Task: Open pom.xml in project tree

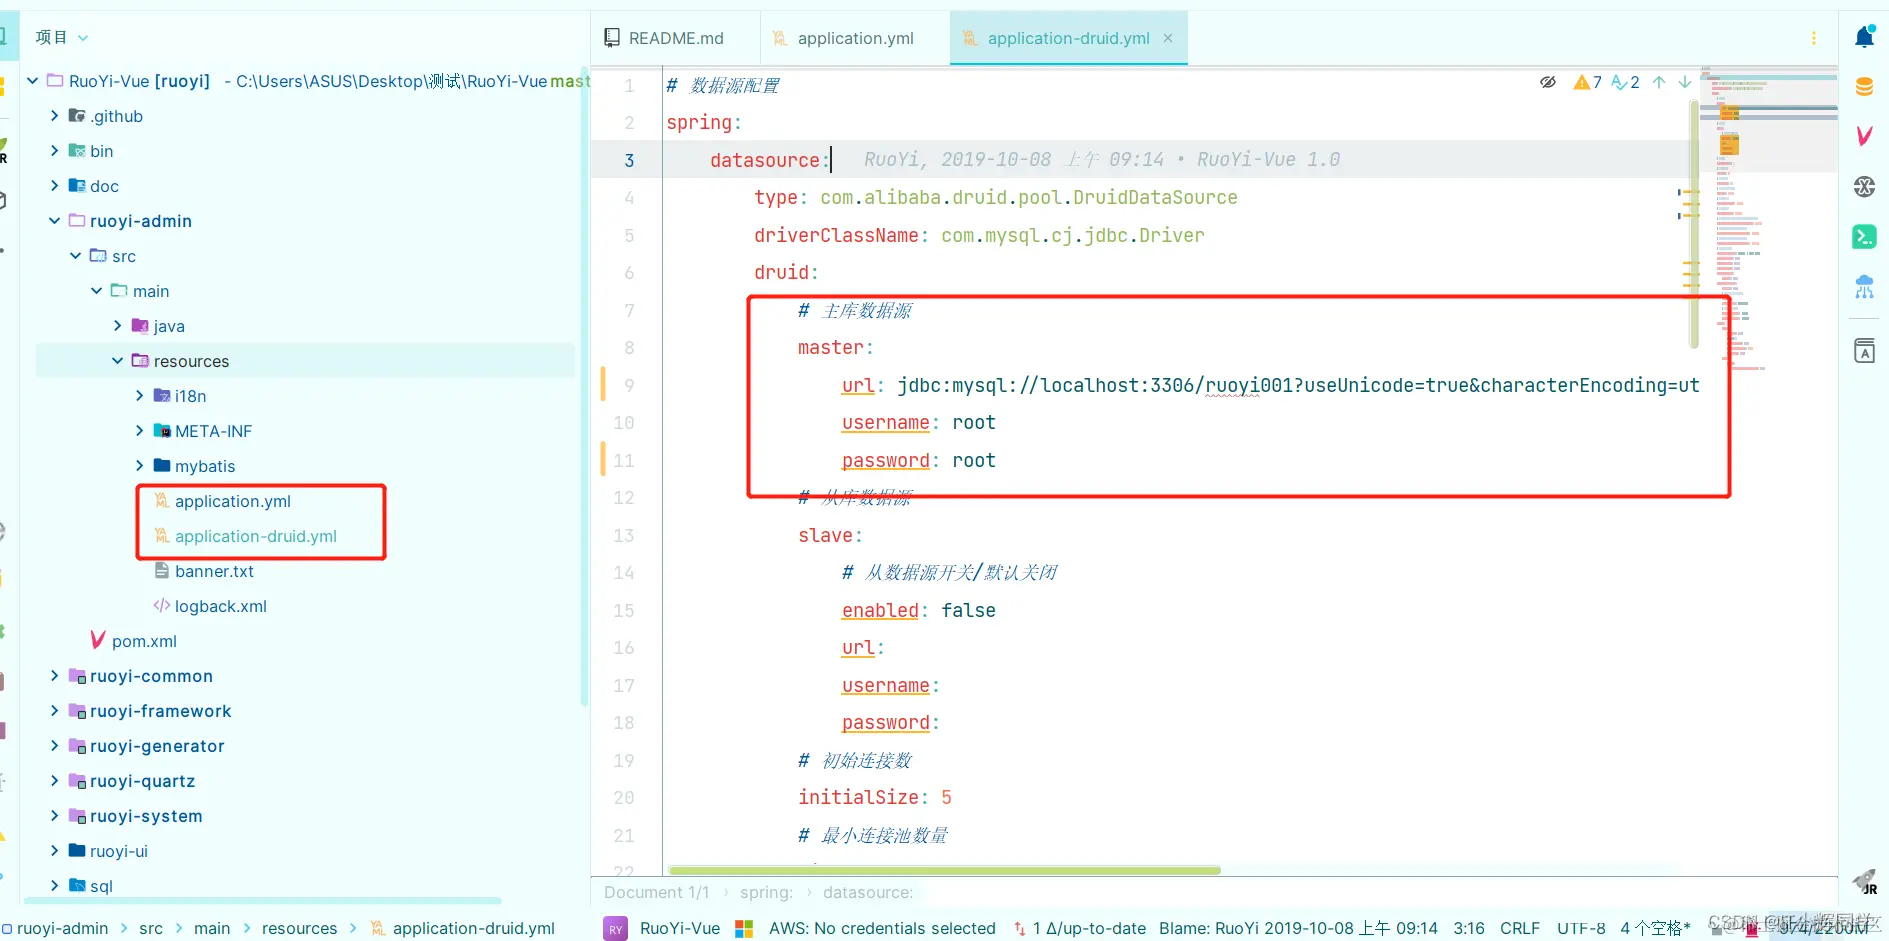Action: [x=144, y=641]
